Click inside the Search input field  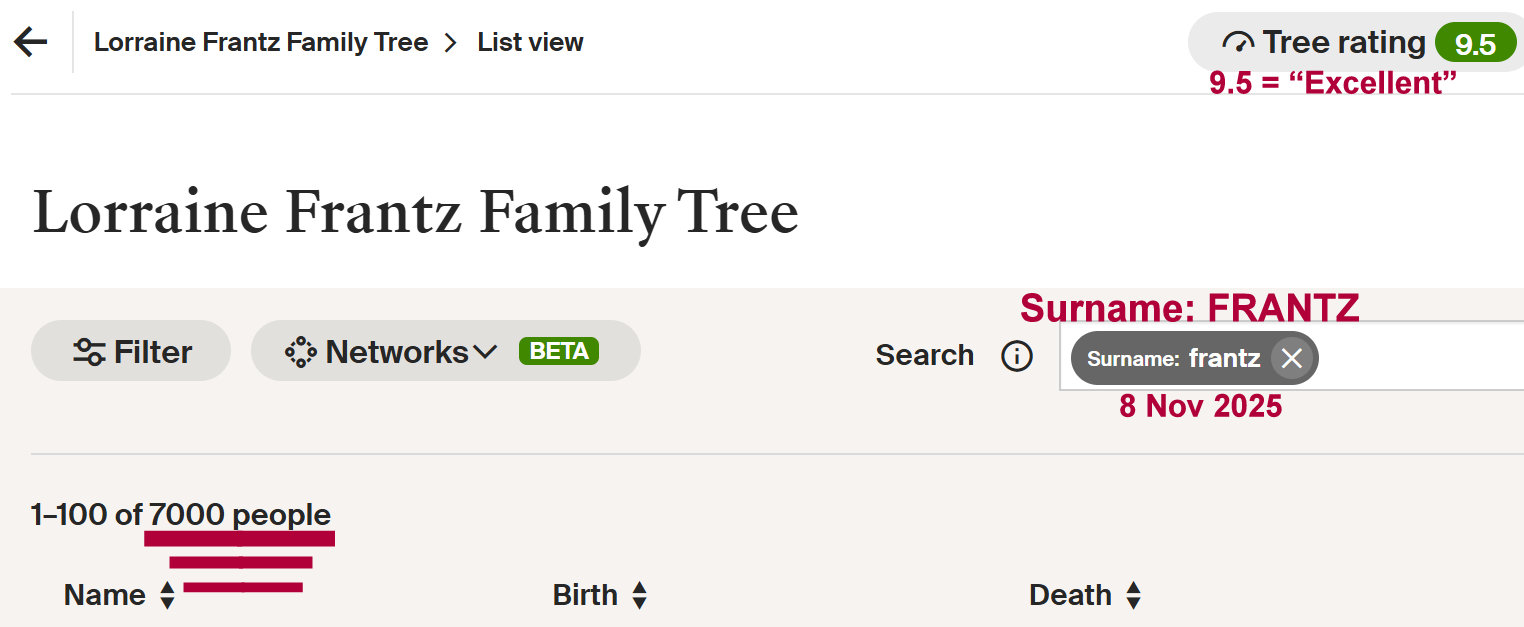point(1420,356)
